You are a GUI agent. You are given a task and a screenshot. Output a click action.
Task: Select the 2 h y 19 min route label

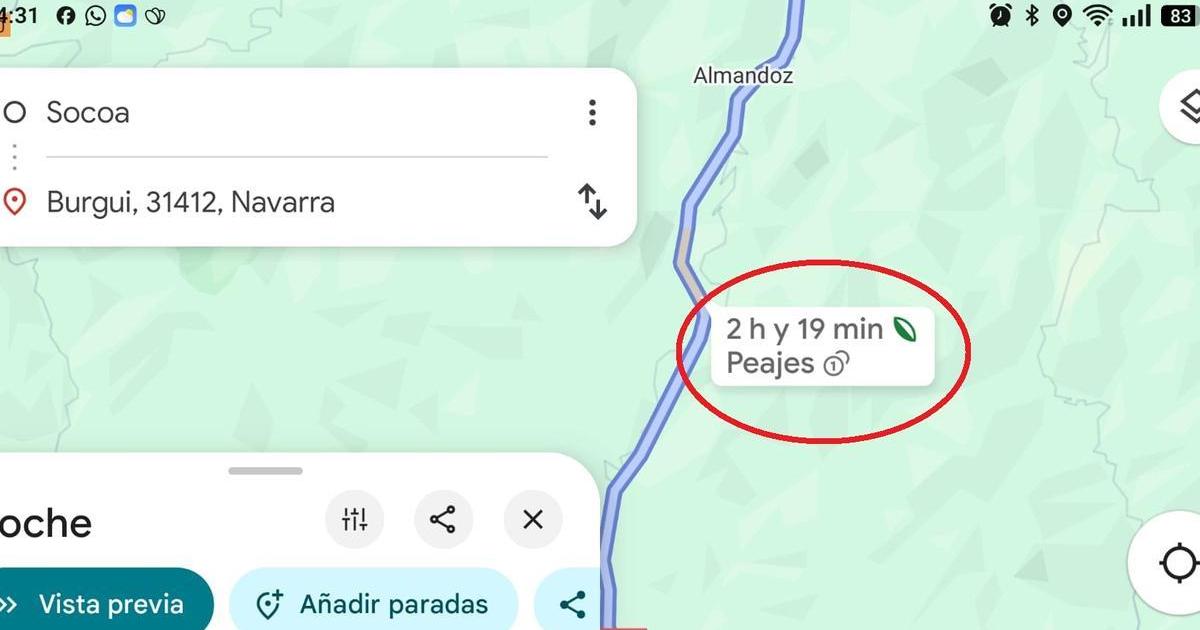804,328
